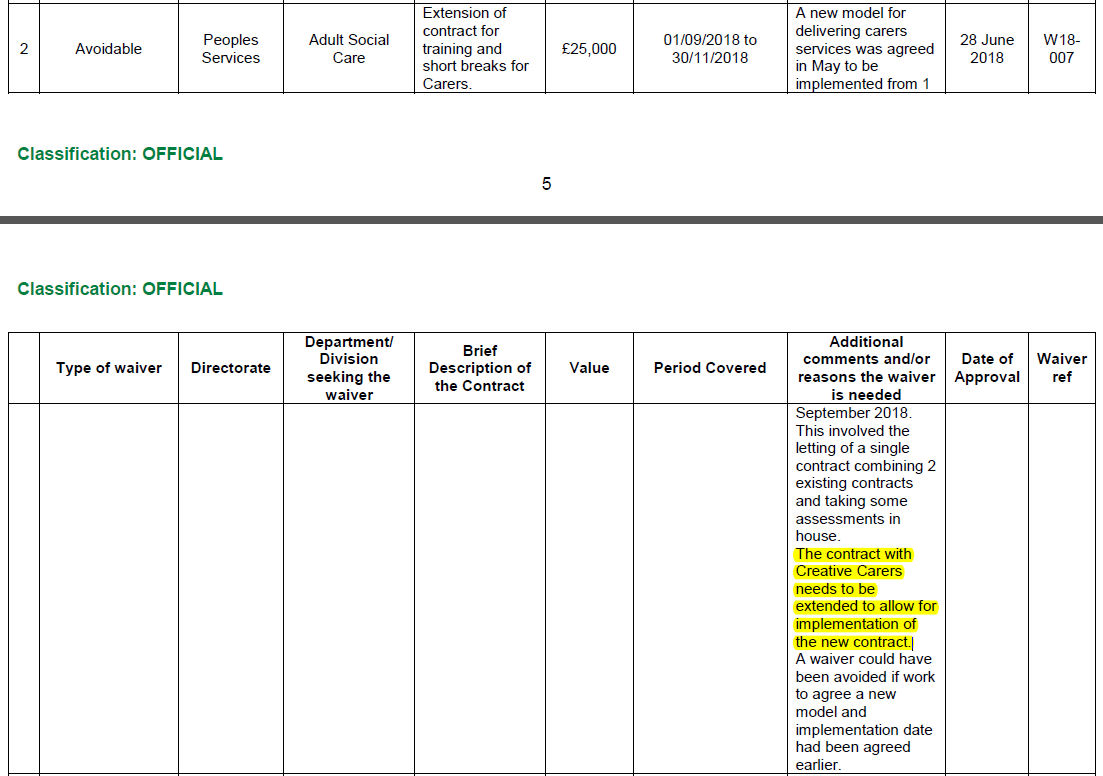
Task: Click the 'Type of waiver' column header
Action: tap(108, 368)
